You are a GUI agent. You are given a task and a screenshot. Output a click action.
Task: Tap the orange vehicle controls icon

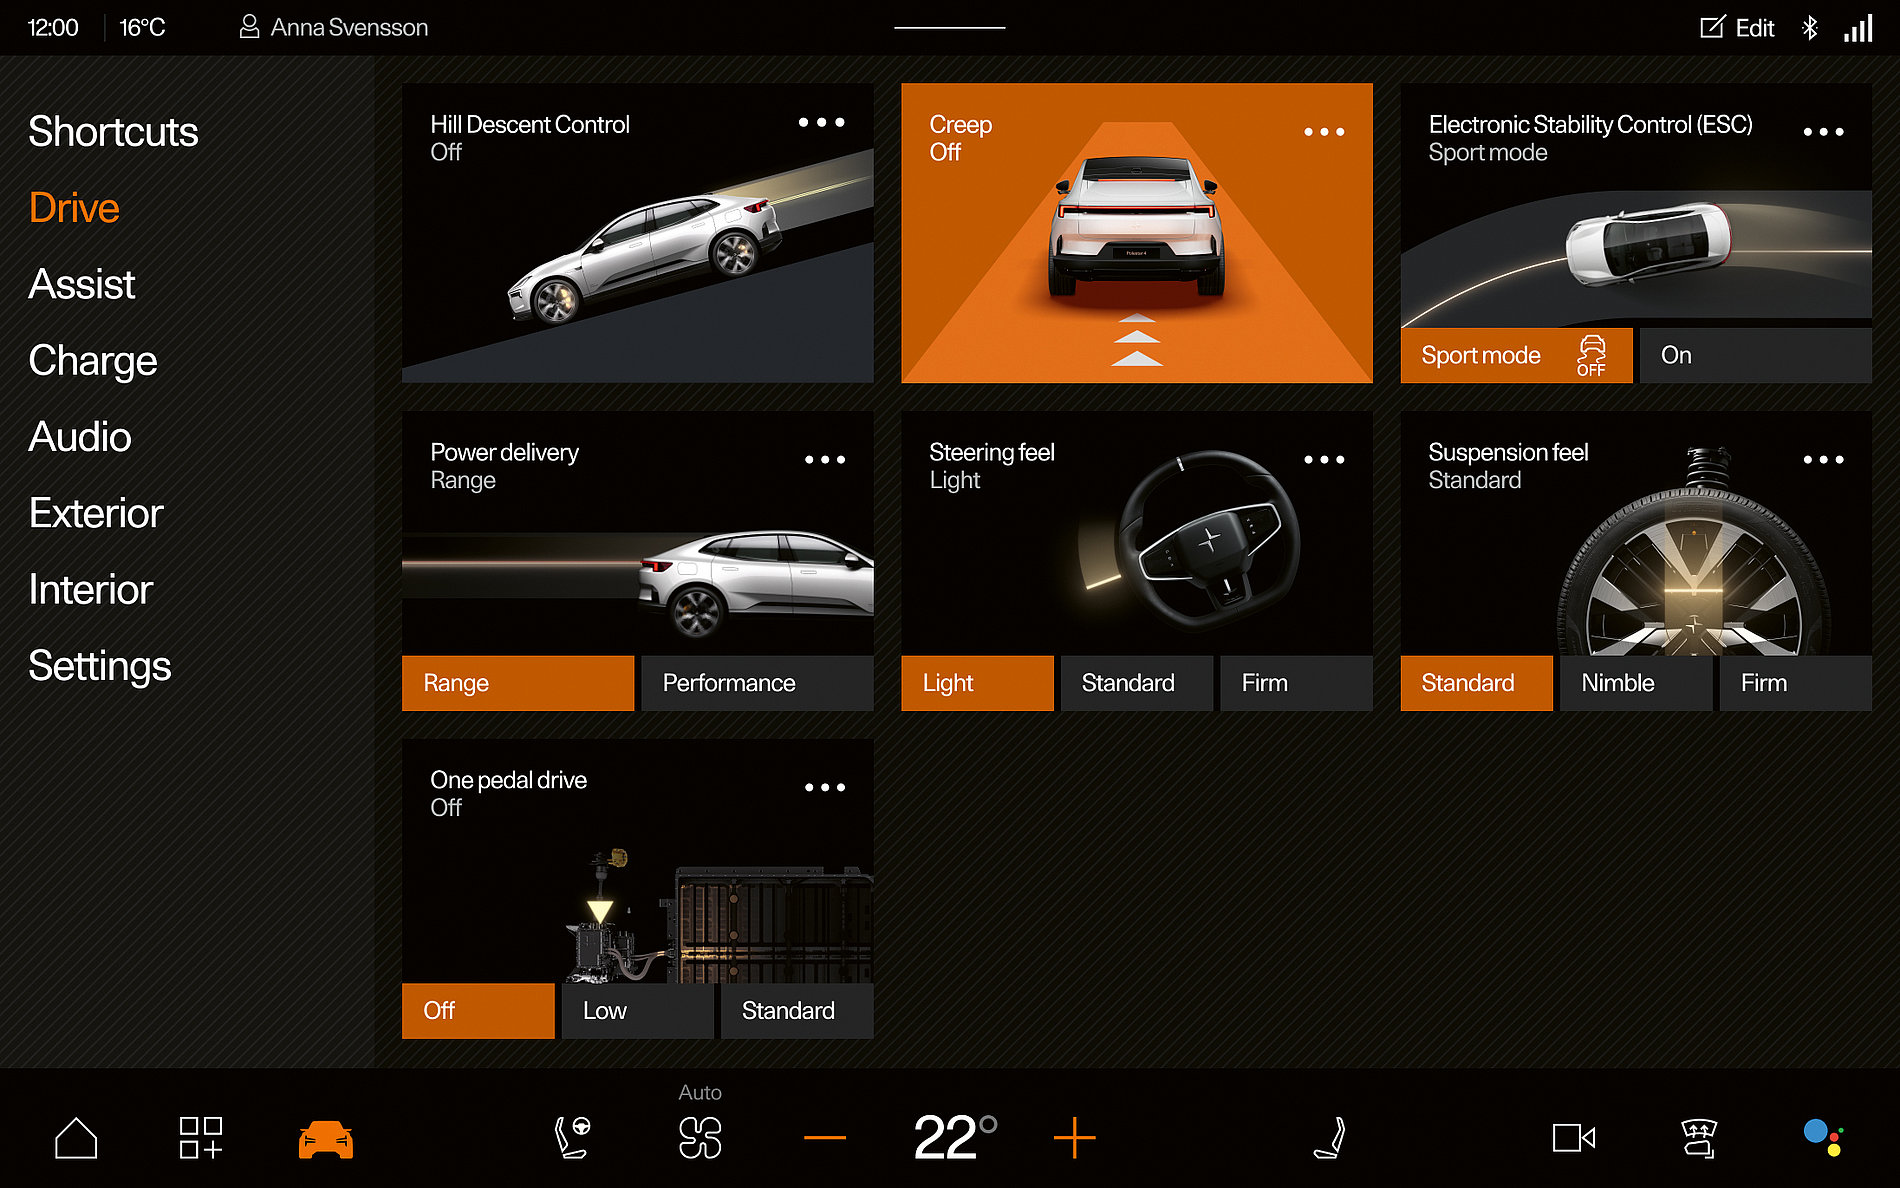tap(327, 1137)
